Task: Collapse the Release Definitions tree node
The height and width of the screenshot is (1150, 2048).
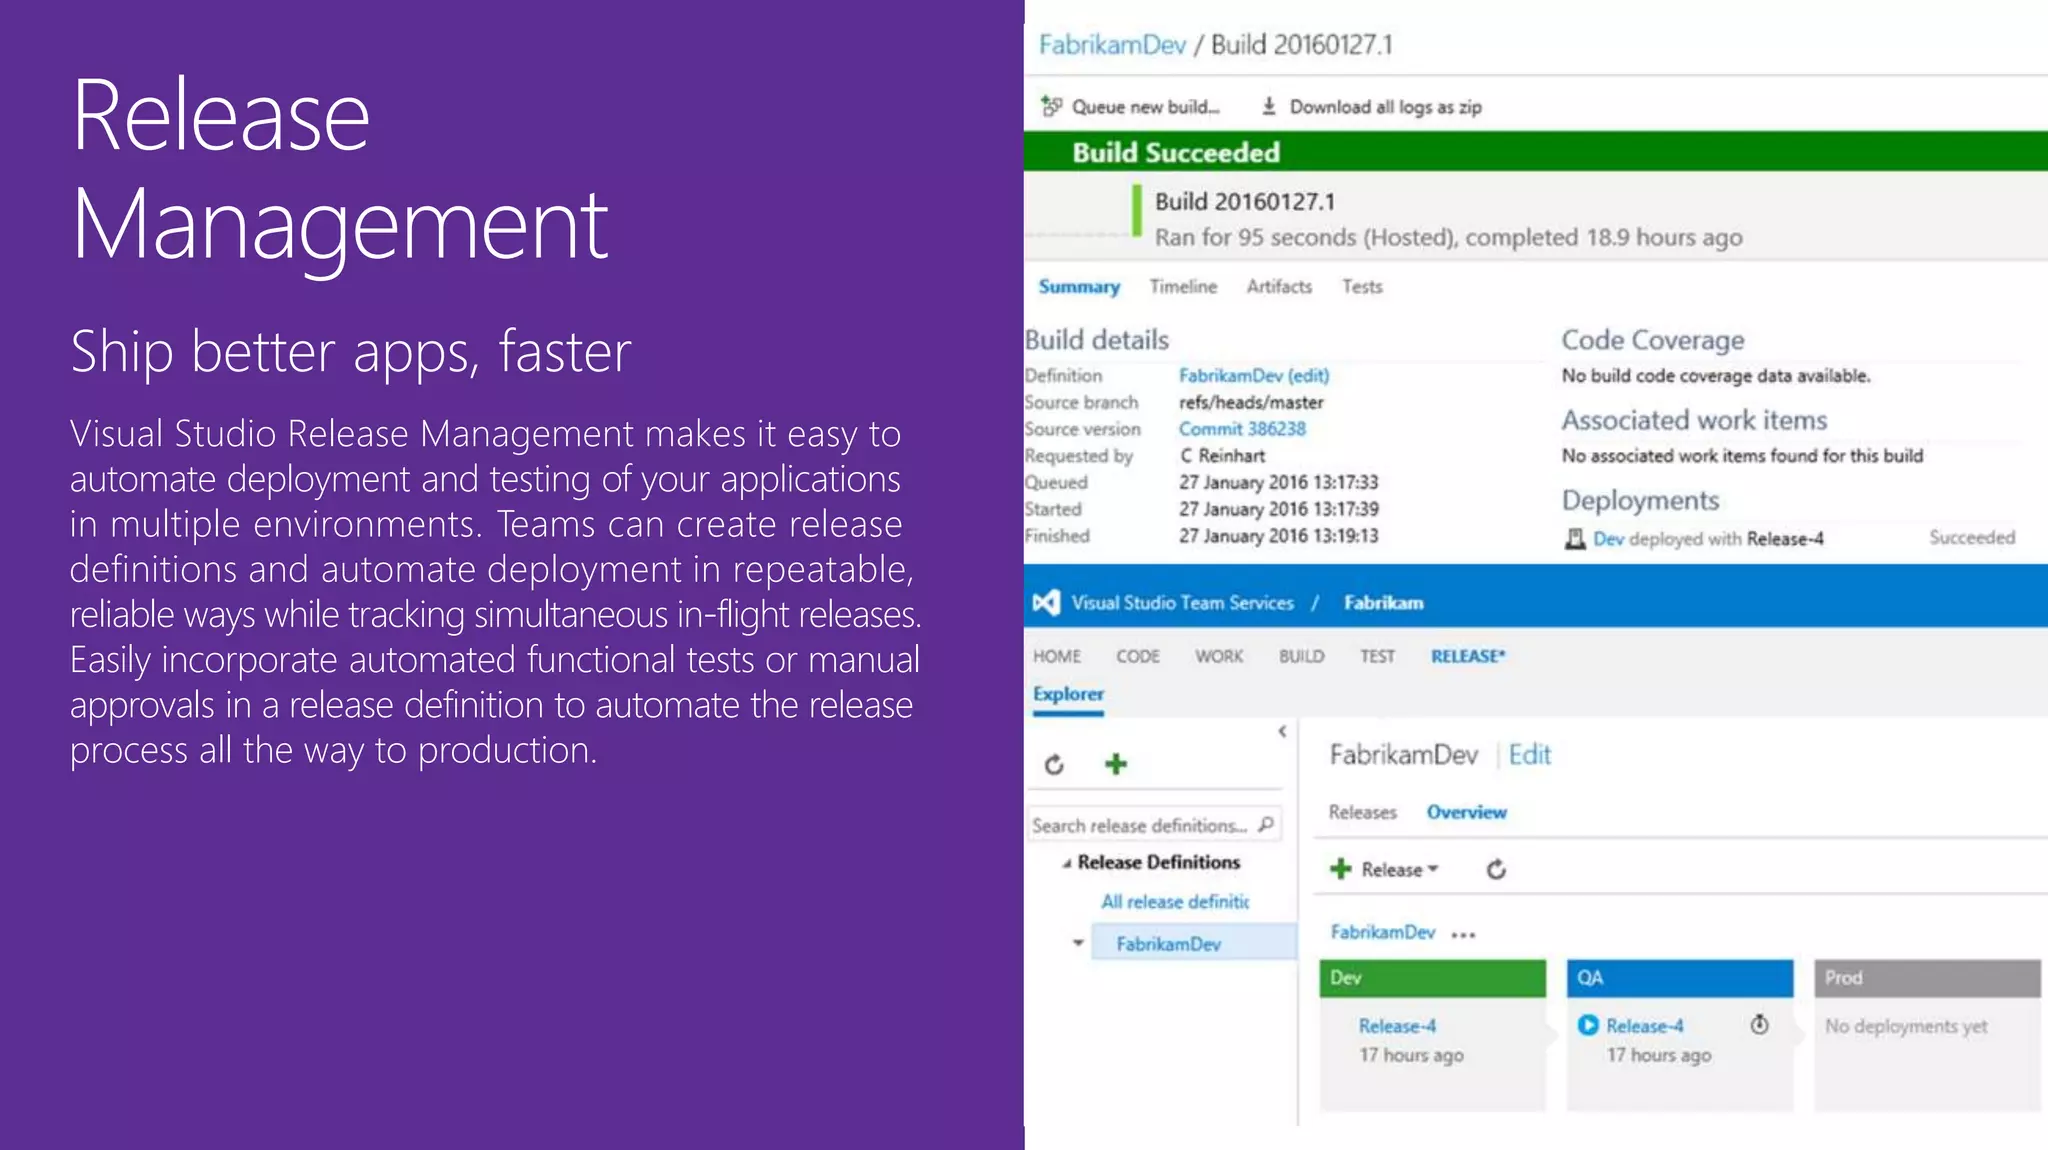Action: point(1067,863)
